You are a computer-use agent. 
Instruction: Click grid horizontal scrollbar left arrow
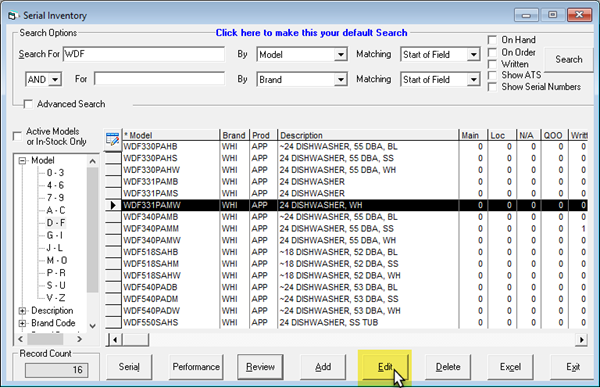coord(114,339)
